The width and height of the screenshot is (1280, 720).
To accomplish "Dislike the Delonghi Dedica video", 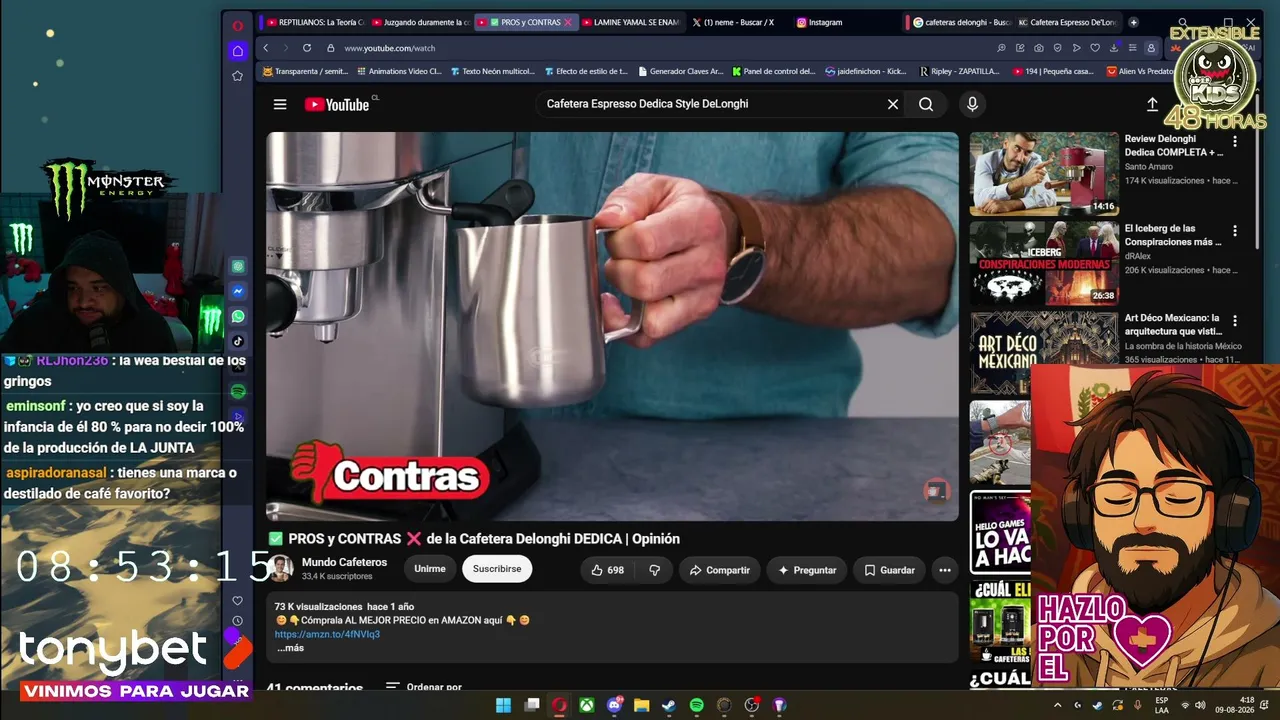I will (x=655, y=570).
